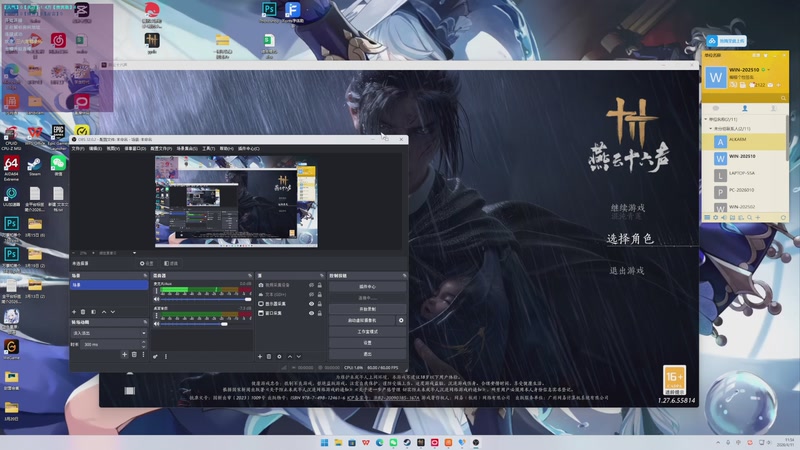Open advanced audio properties icon below the mixer

pyautogui.click(x=155, y=357)
